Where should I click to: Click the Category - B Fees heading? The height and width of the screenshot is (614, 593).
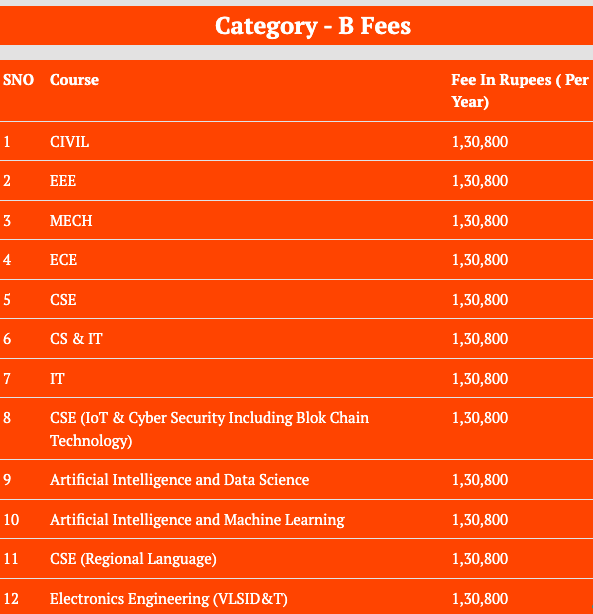(x=313, y=26)
